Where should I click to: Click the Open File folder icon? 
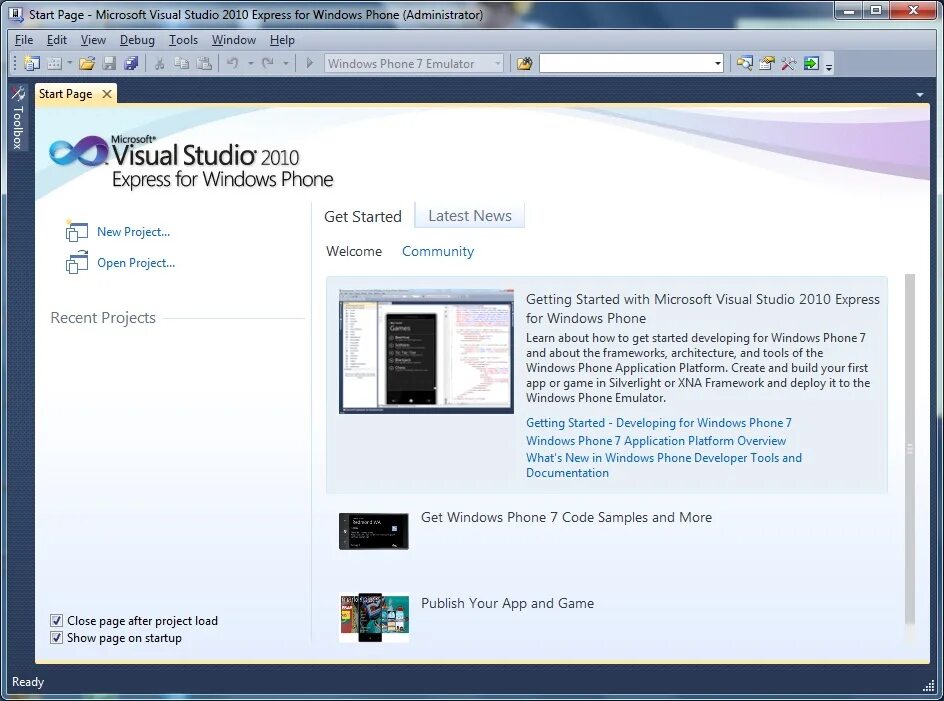click(87, 63)
